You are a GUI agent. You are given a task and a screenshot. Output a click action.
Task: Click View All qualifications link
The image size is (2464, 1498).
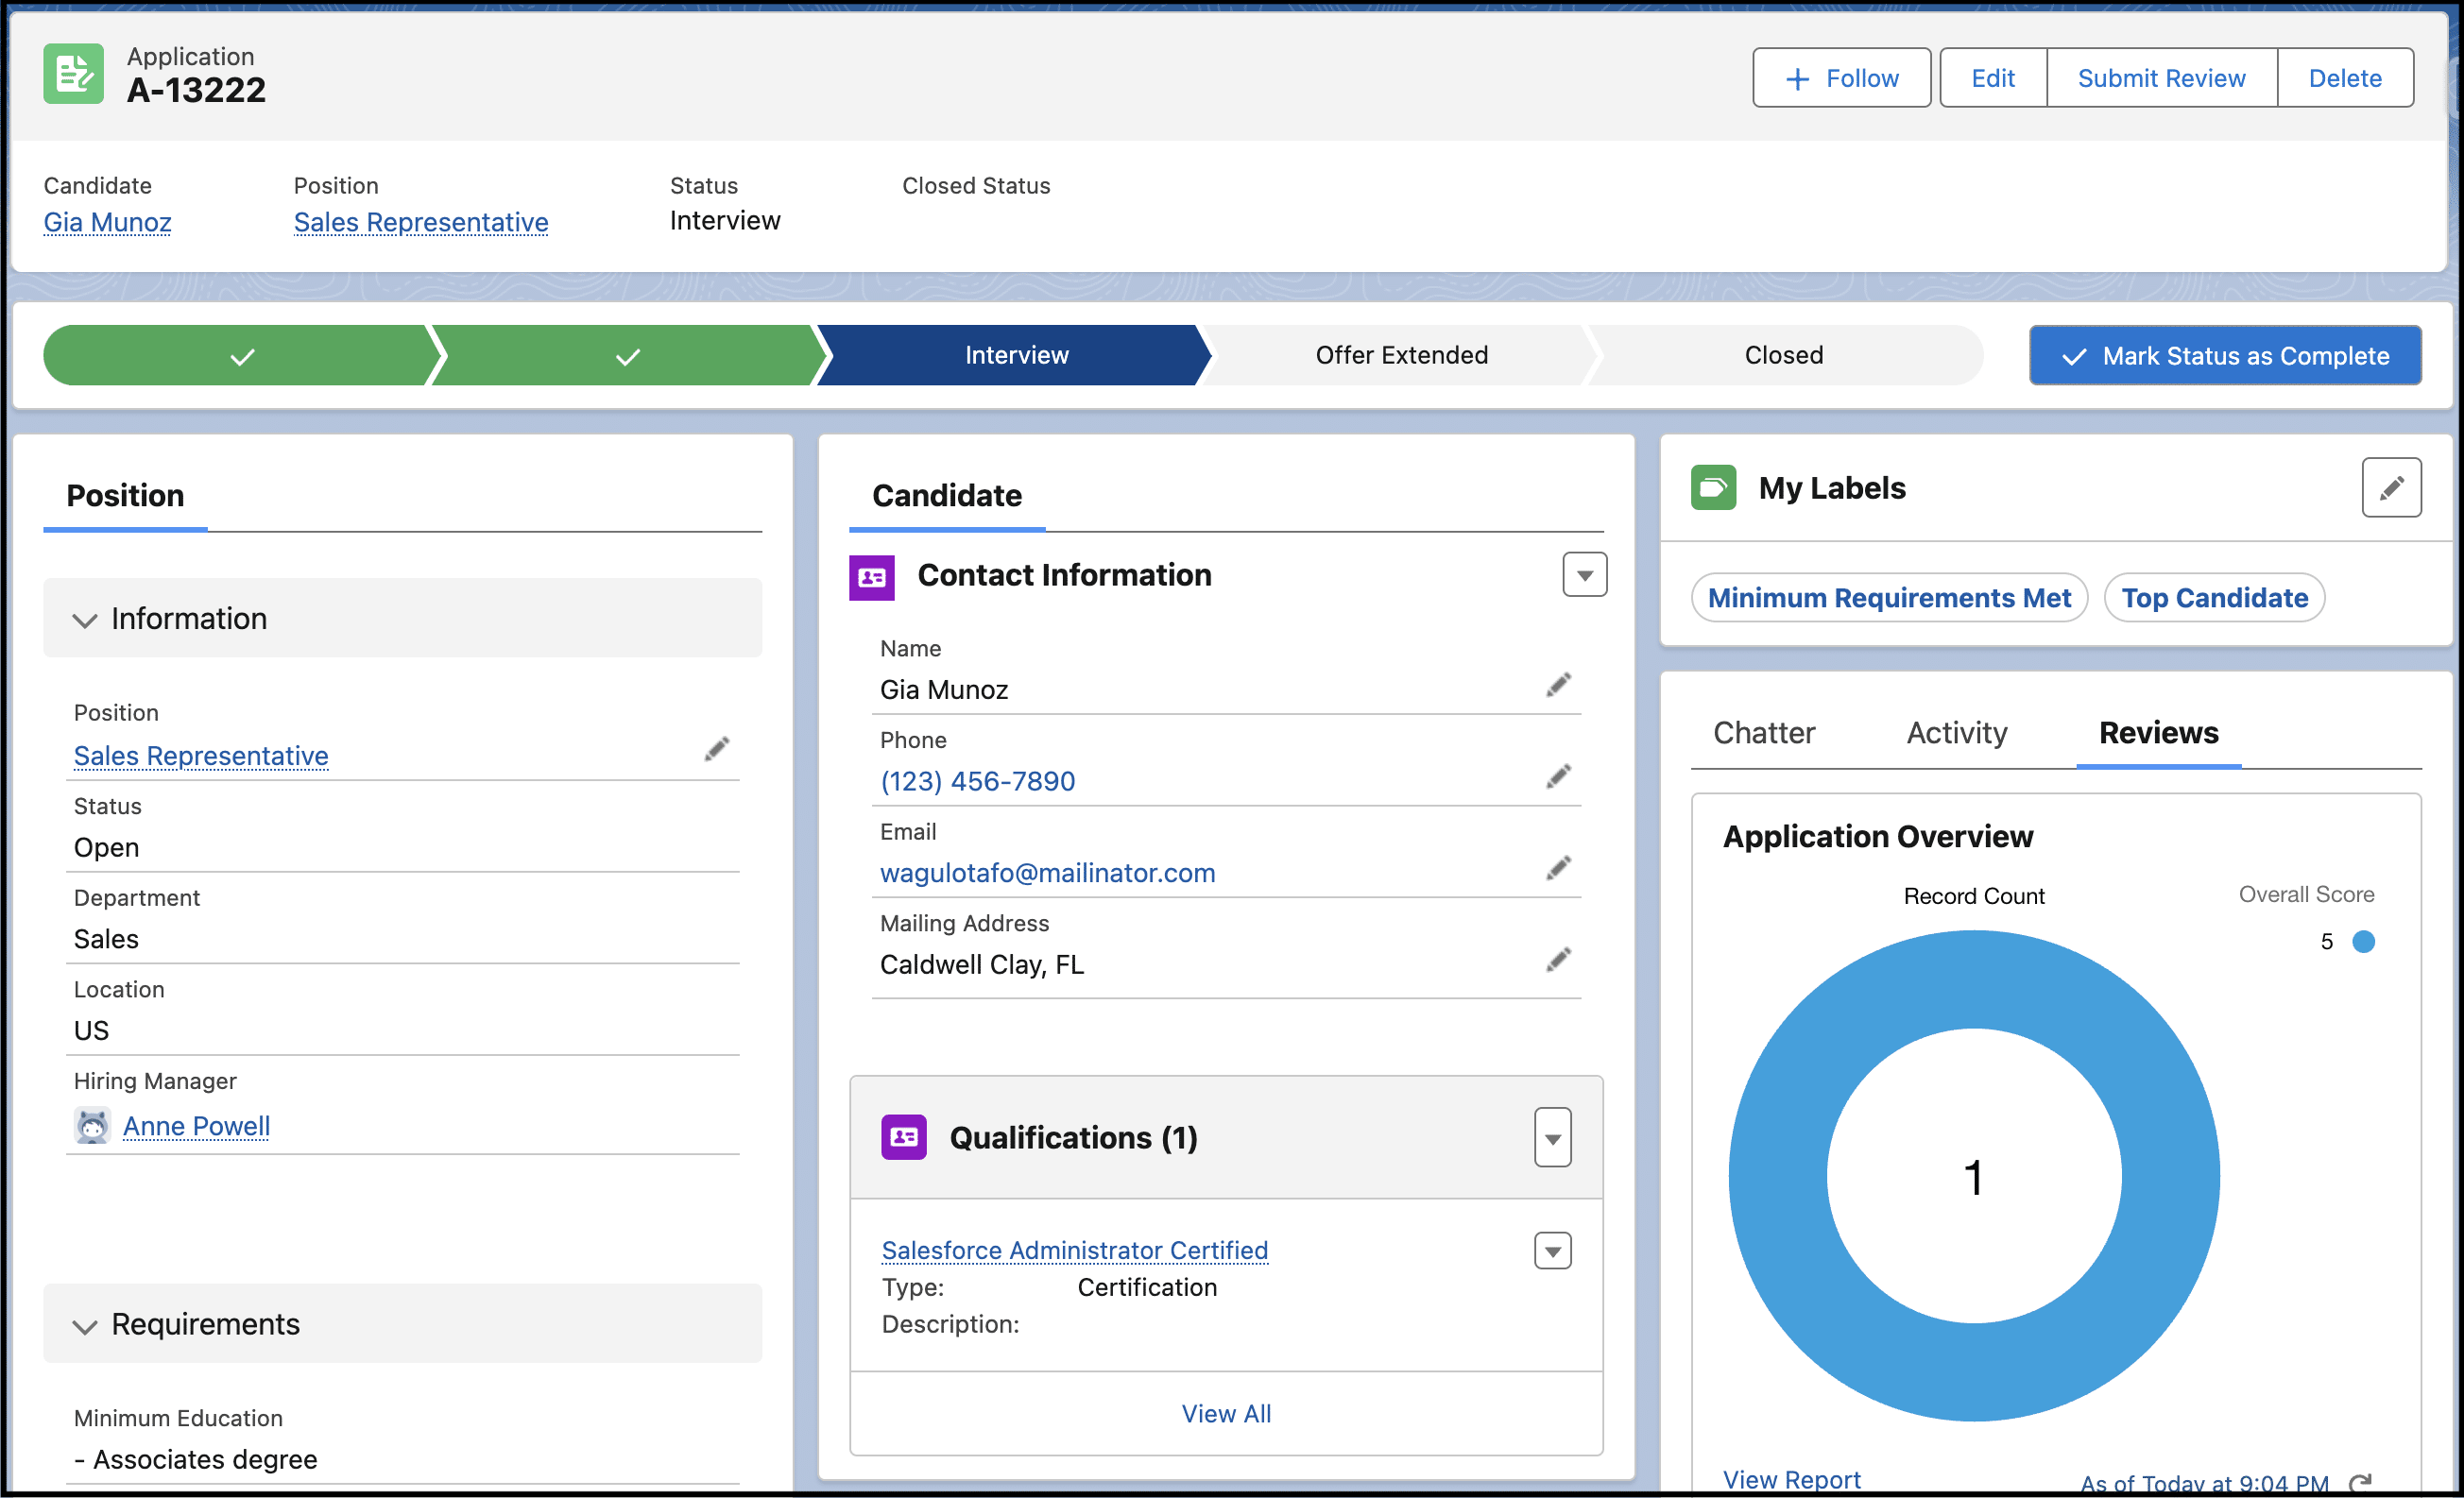click(x=1226, y=1410)
